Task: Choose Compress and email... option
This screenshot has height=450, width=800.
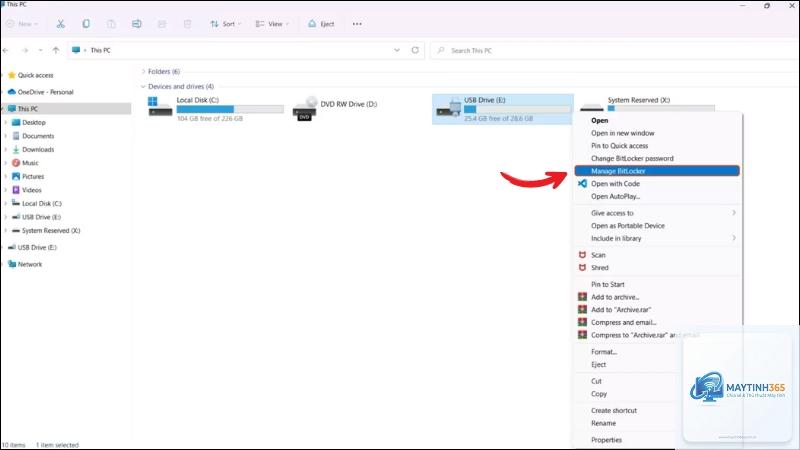Action: pos(623,322)
